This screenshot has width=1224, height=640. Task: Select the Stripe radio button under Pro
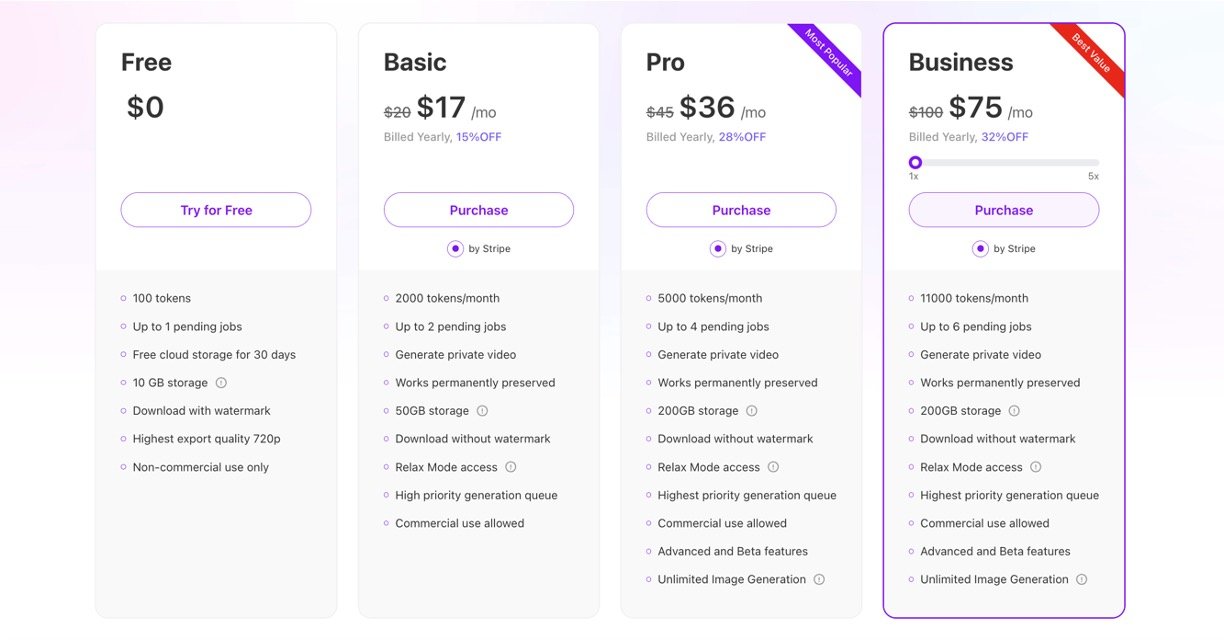[717, 249]
